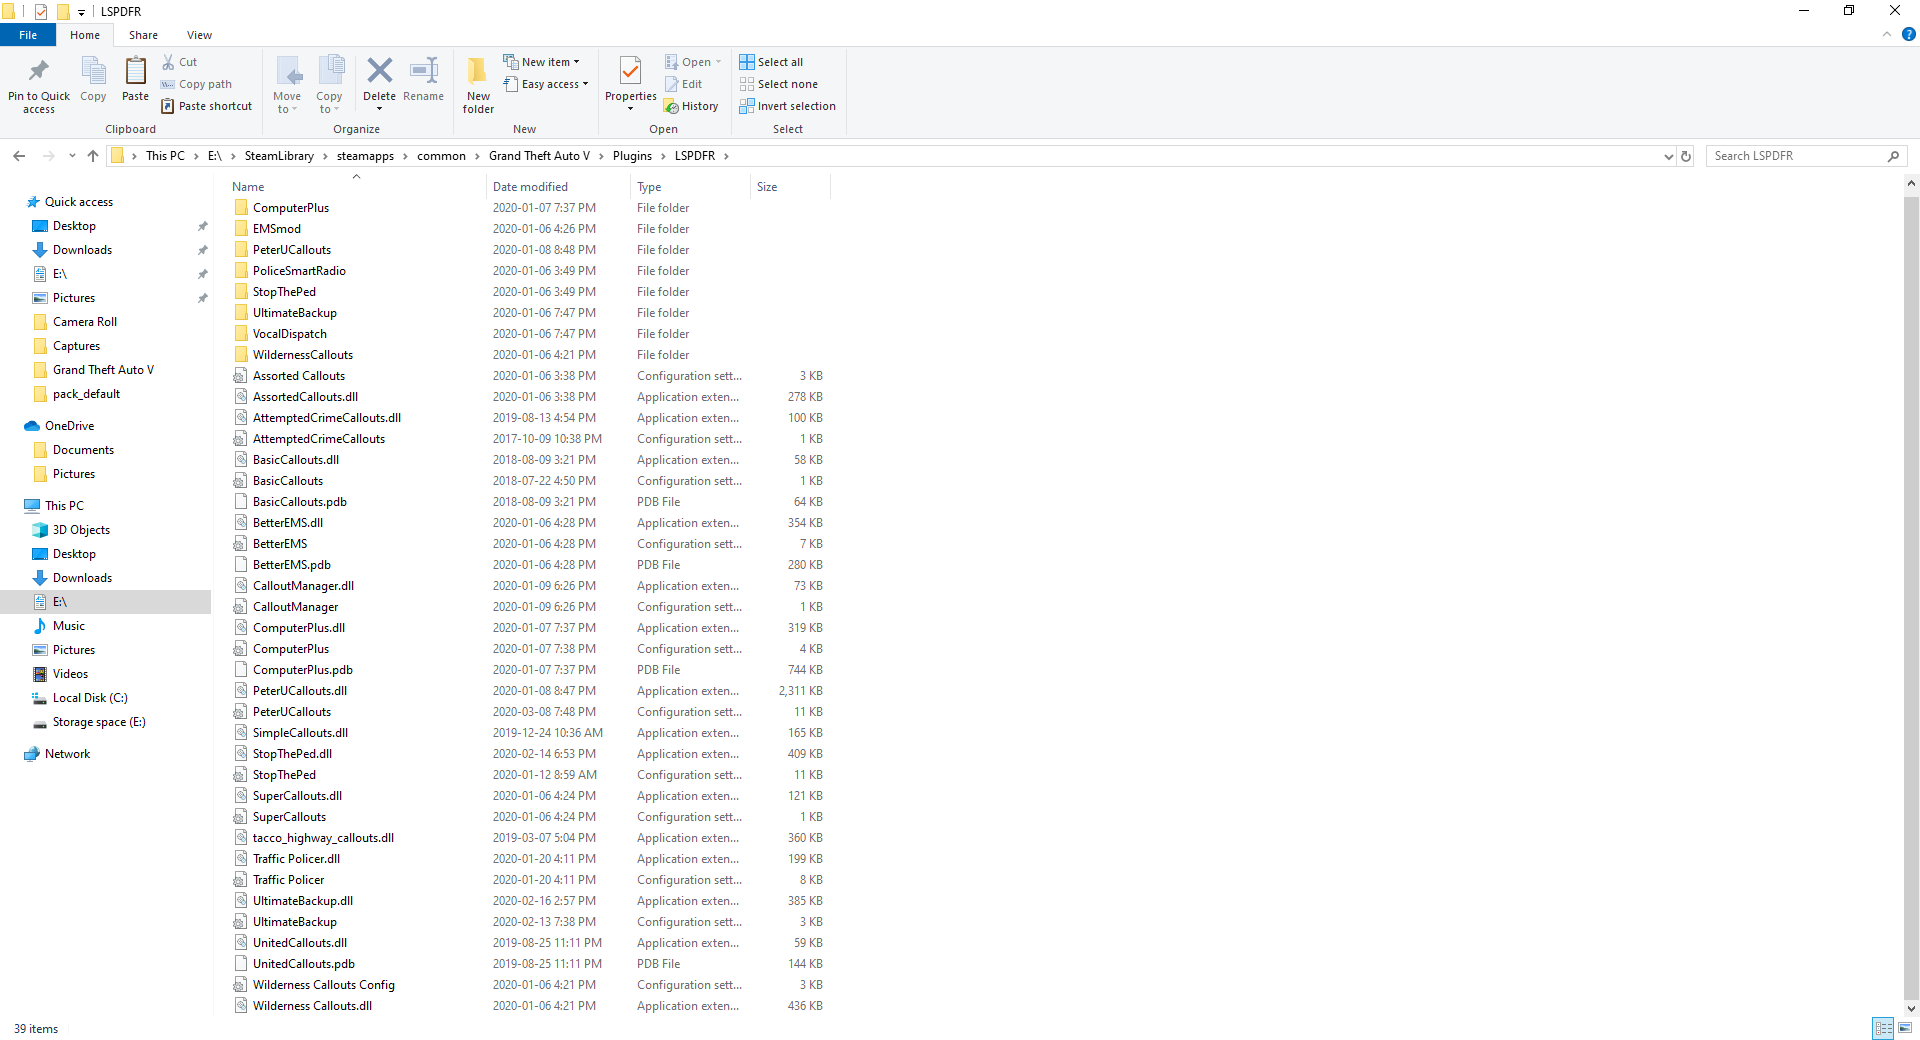Click the Rename icon in Organize group
This screenshot has height=1040, width=1920.
tap(423, 72)
